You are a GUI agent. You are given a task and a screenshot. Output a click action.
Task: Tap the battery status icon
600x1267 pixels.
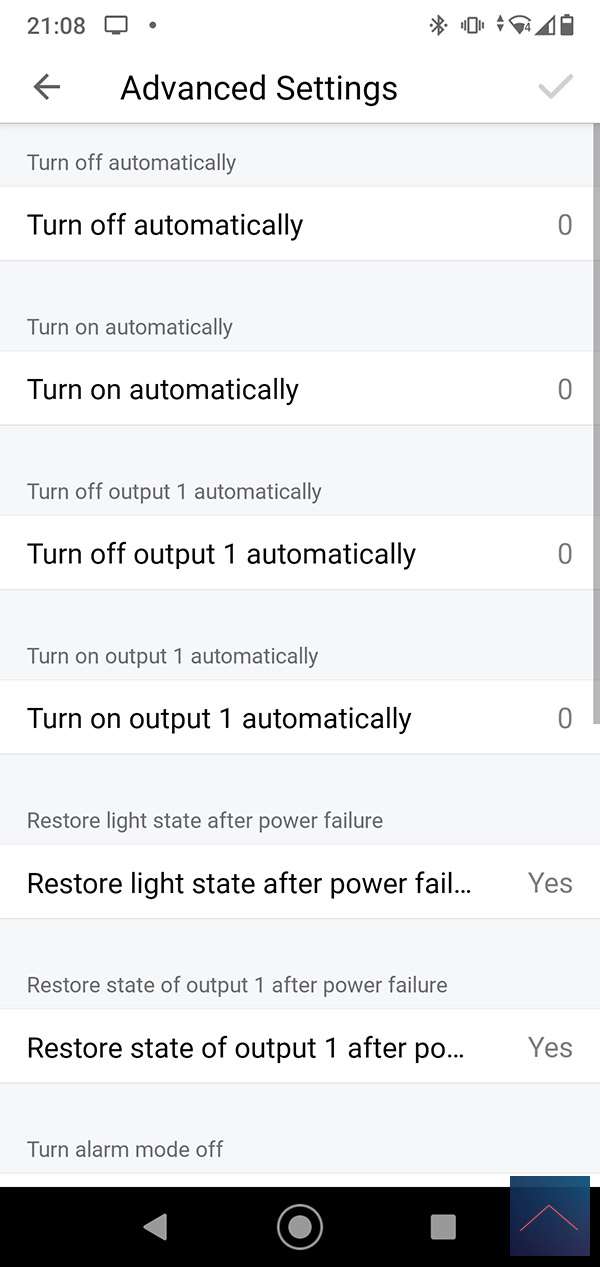point(567,26)
